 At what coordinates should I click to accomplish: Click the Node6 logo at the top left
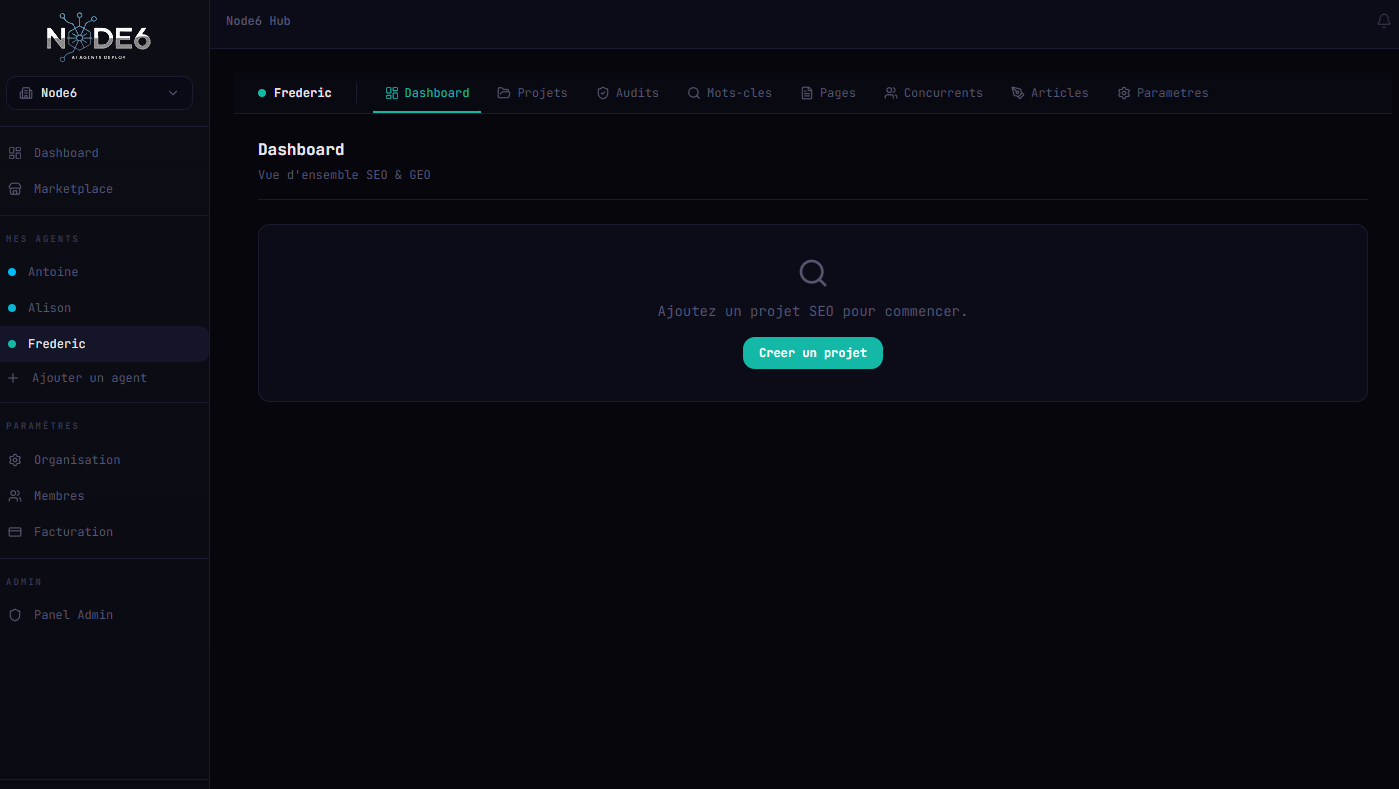pyautogui.click(x=98, y=38)
